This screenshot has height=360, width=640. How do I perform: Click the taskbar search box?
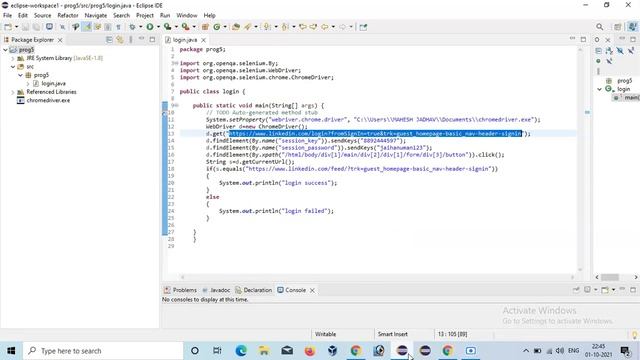click(103, 351)
